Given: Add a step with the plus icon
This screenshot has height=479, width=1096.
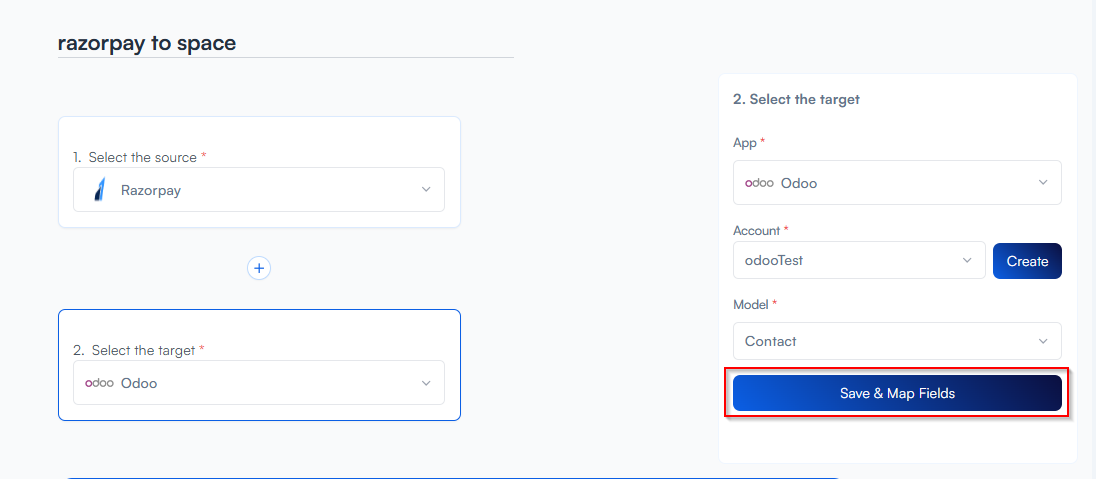Looking at the screenshot, I should [259, 268].
